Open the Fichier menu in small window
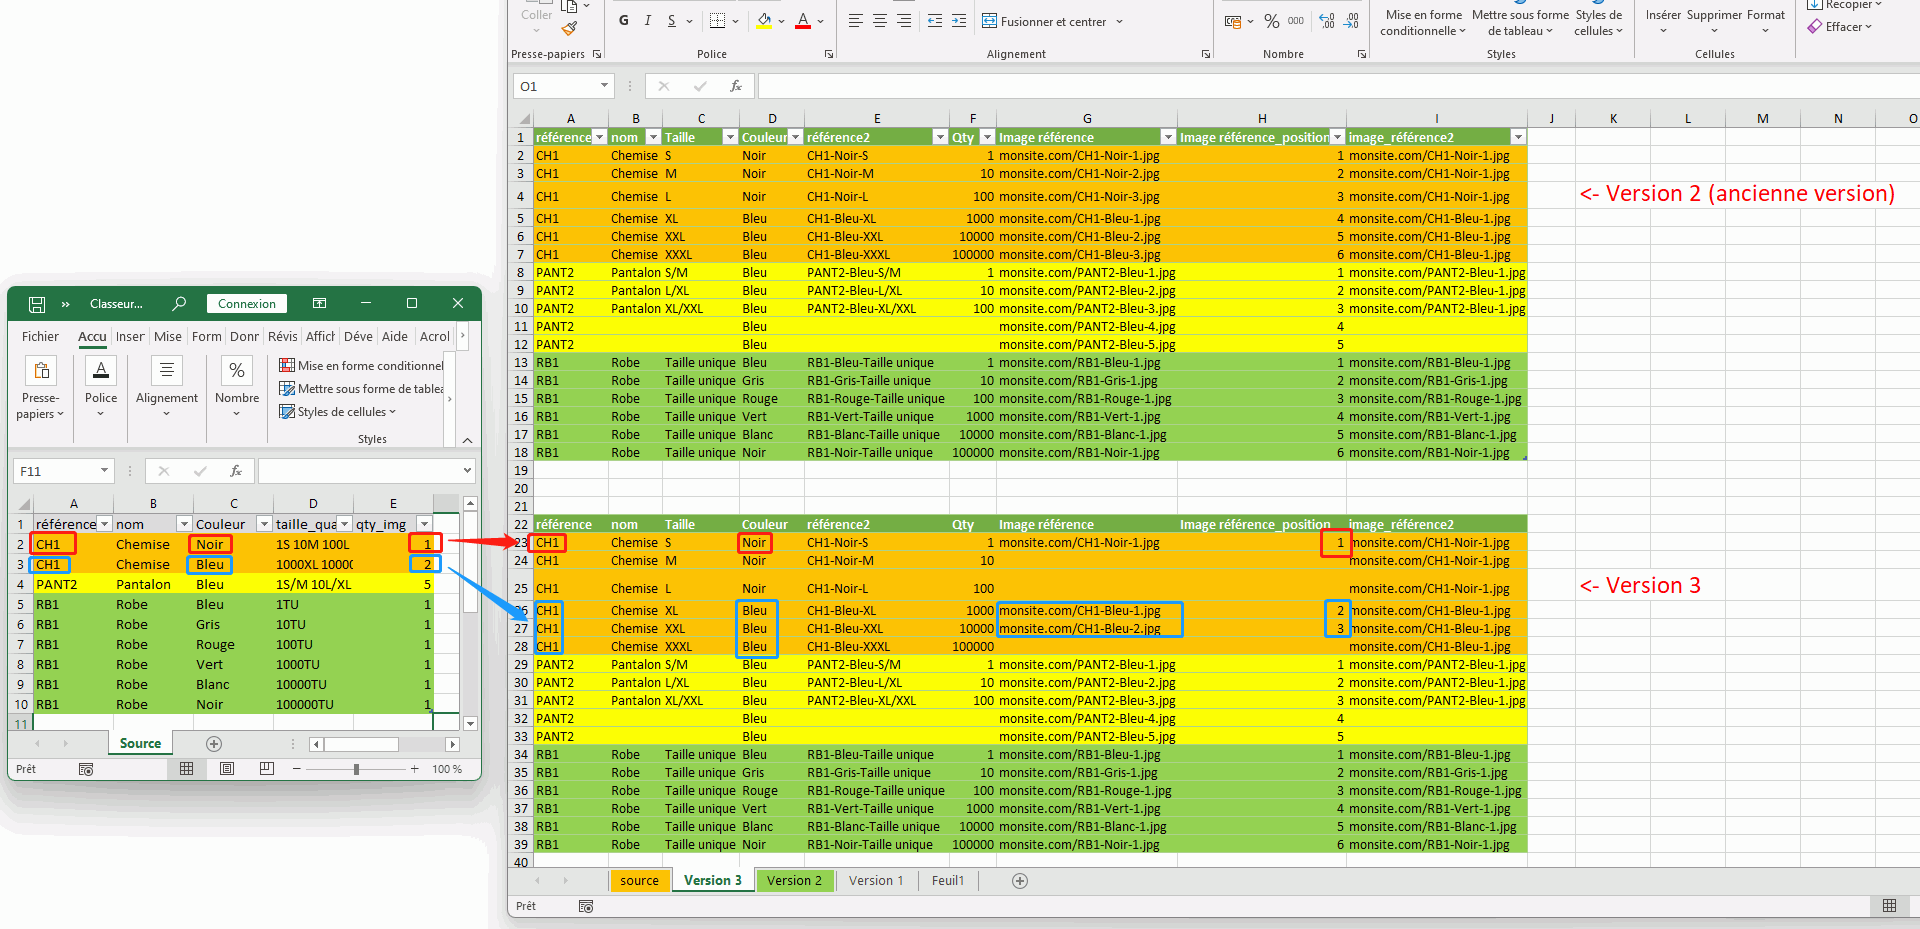The width and height of the screenshot is (1920, 929). tap(40, 337)
